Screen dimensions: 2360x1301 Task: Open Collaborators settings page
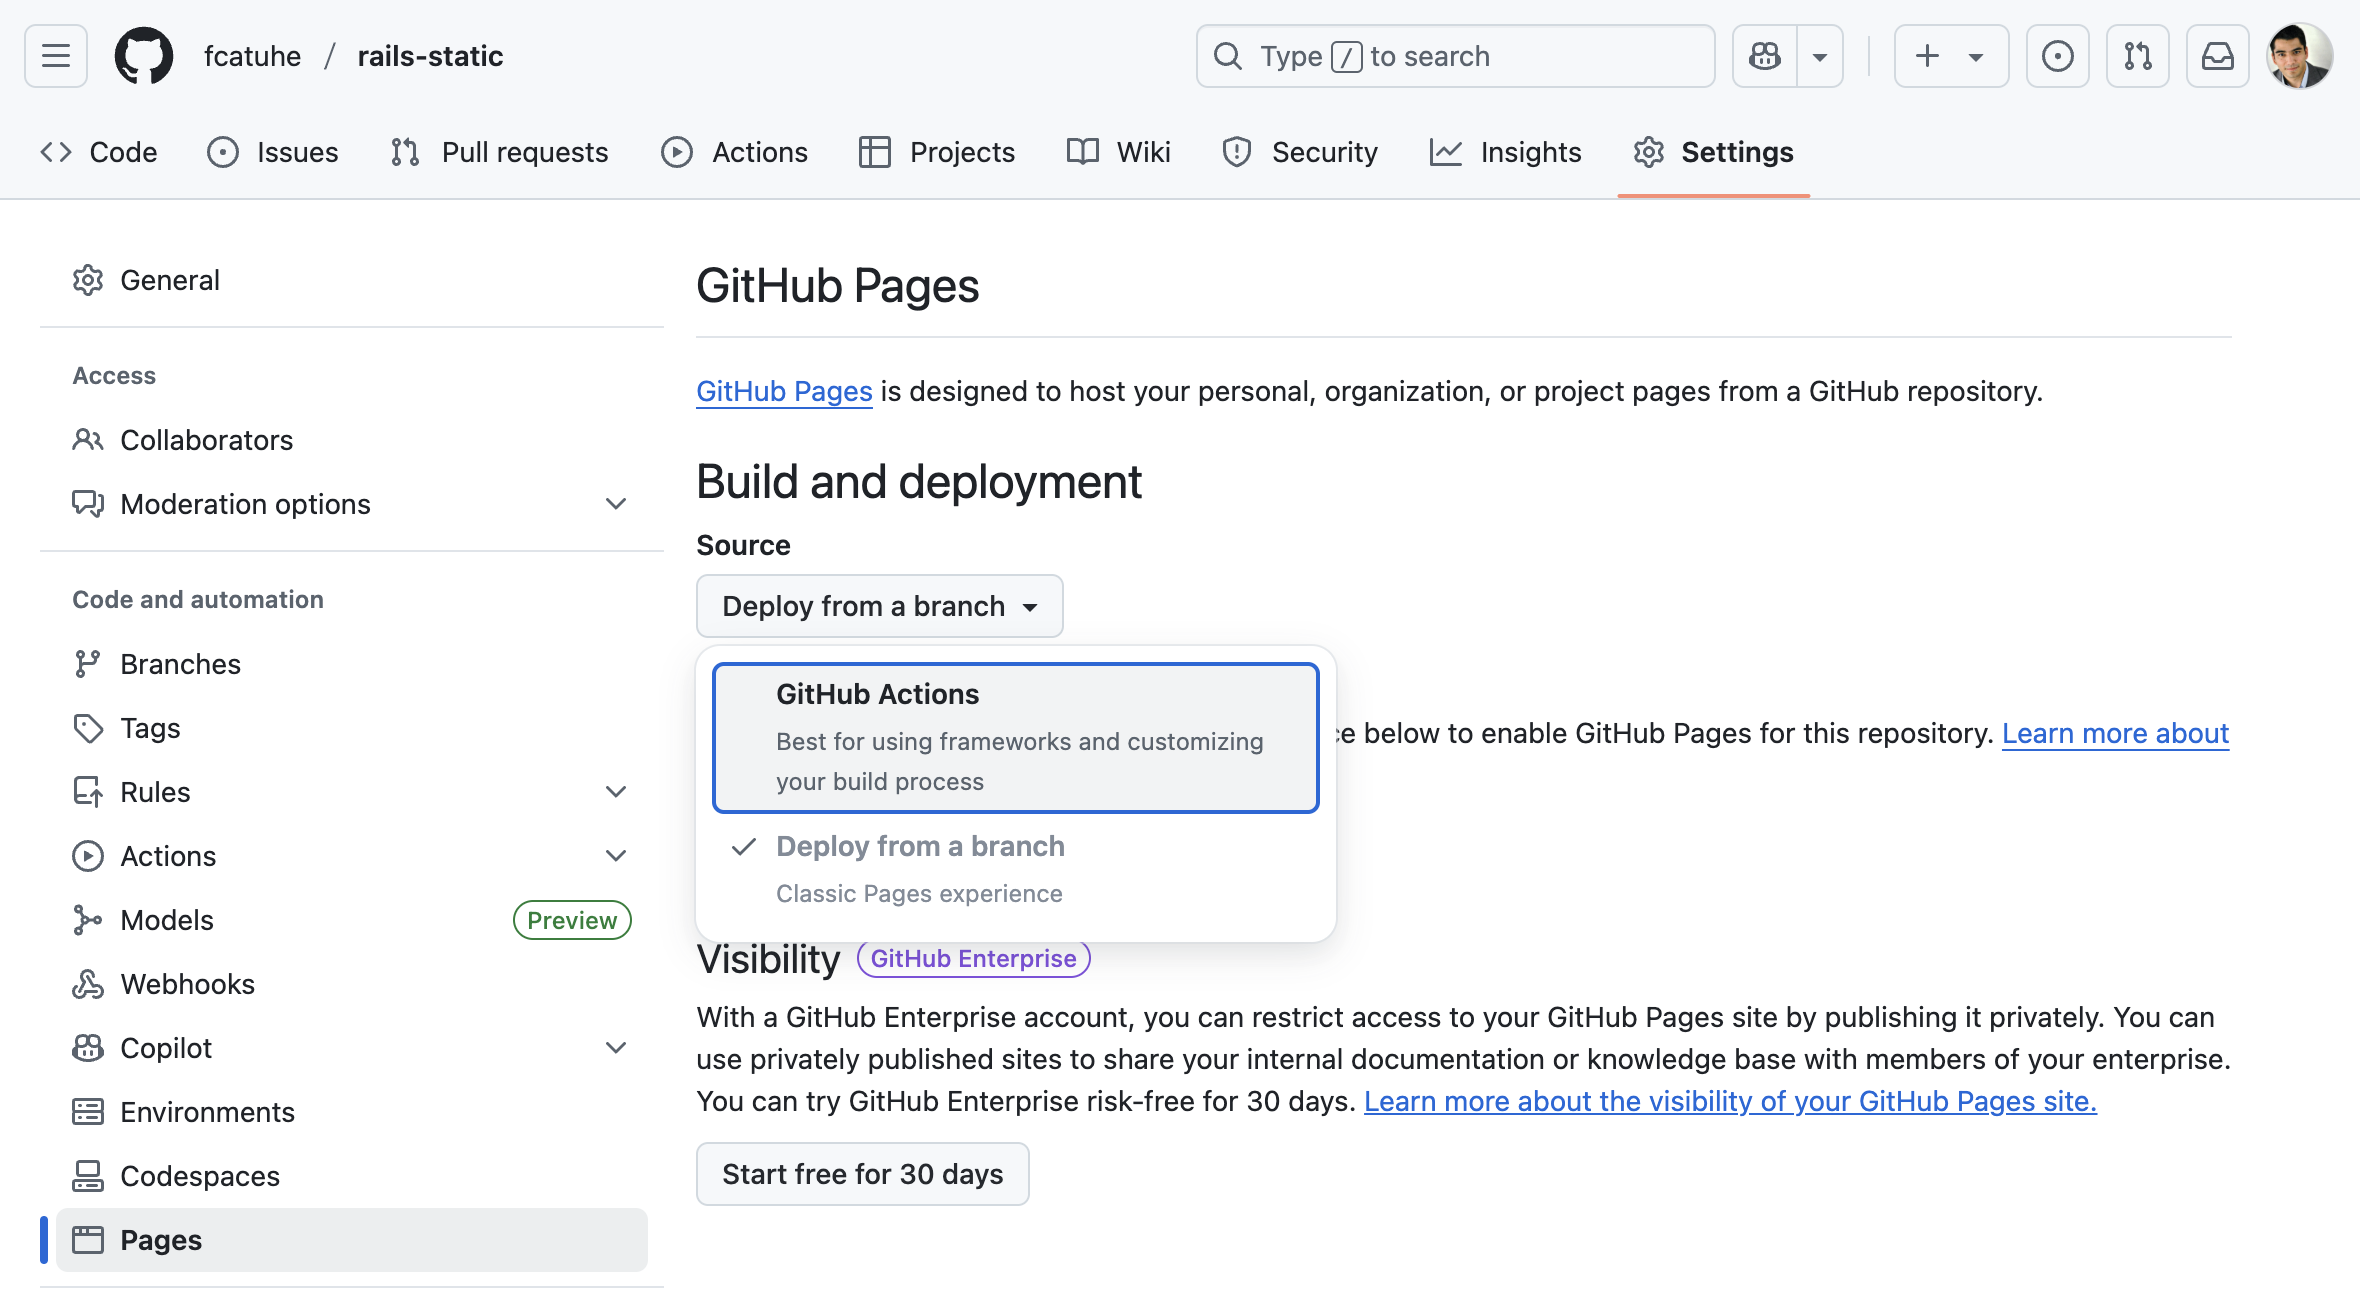click(352, 440)
